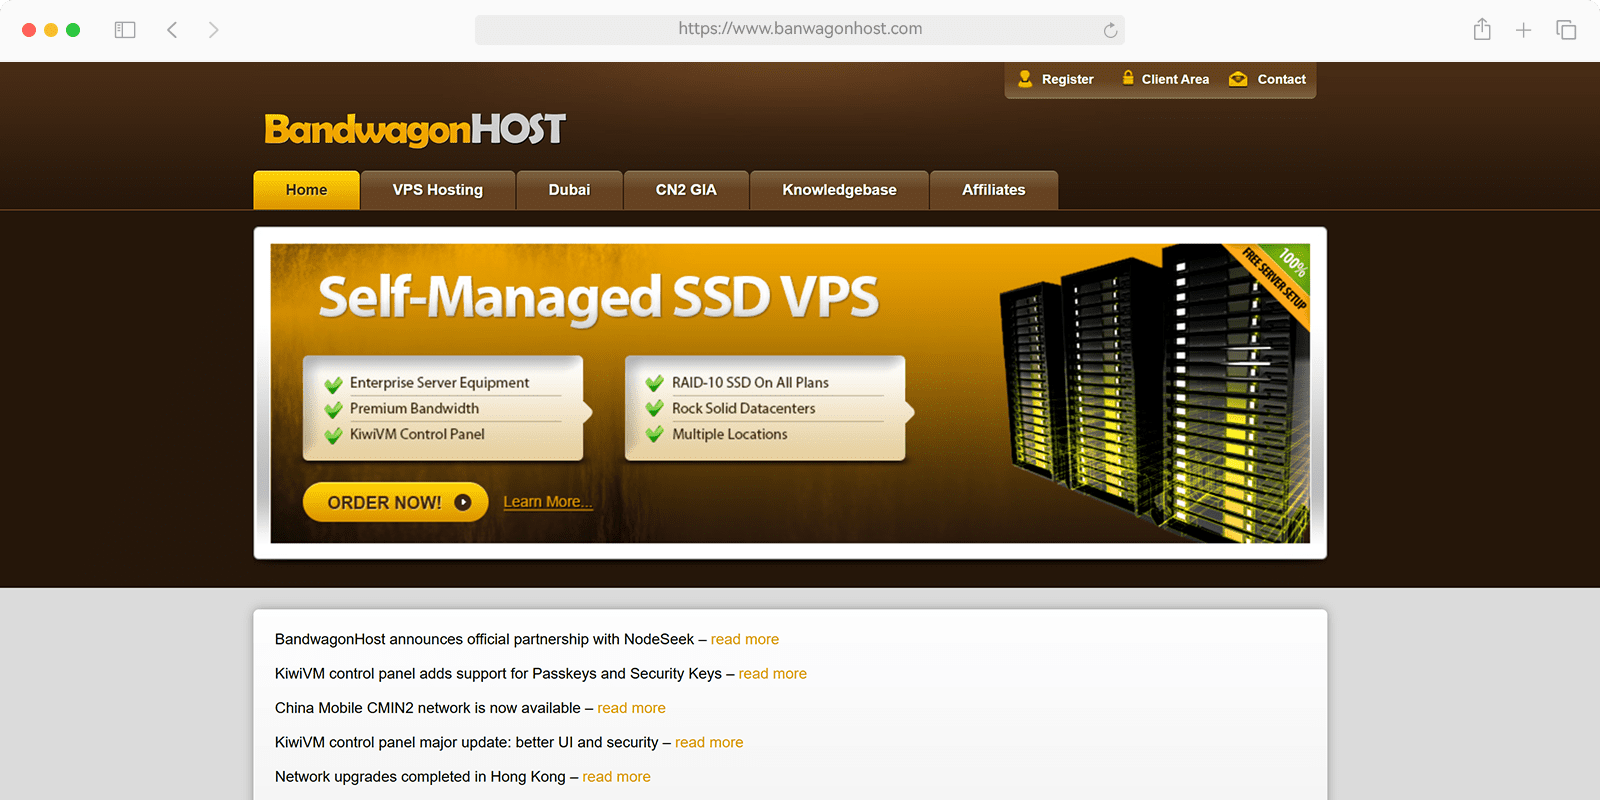This screenshot has width=1600, height=800.
Task: Follow the Learn More link
Action: tap(547, 502)
